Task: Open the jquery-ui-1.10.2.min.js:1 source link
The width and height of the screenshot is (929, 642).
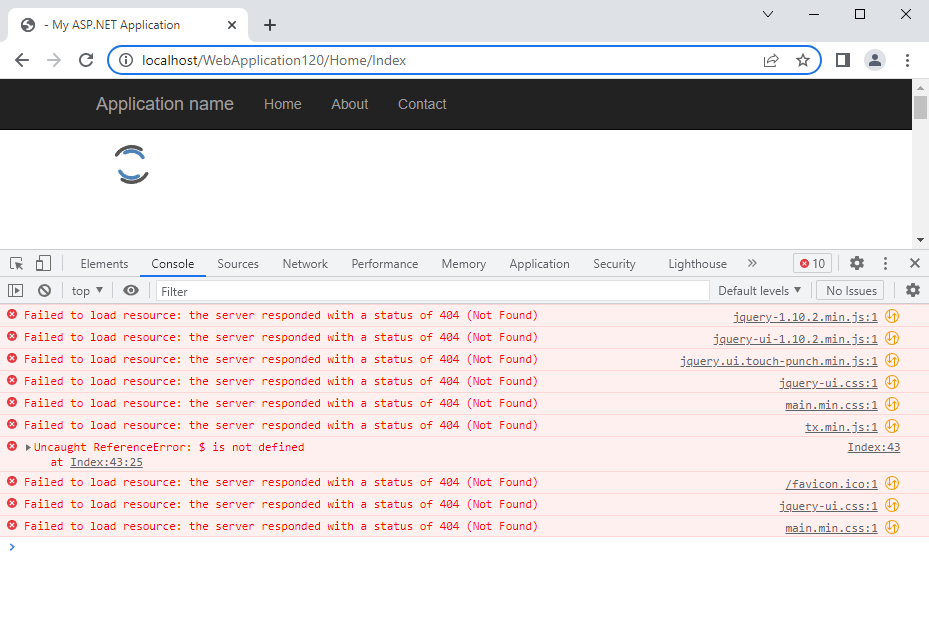Action: 795,339
